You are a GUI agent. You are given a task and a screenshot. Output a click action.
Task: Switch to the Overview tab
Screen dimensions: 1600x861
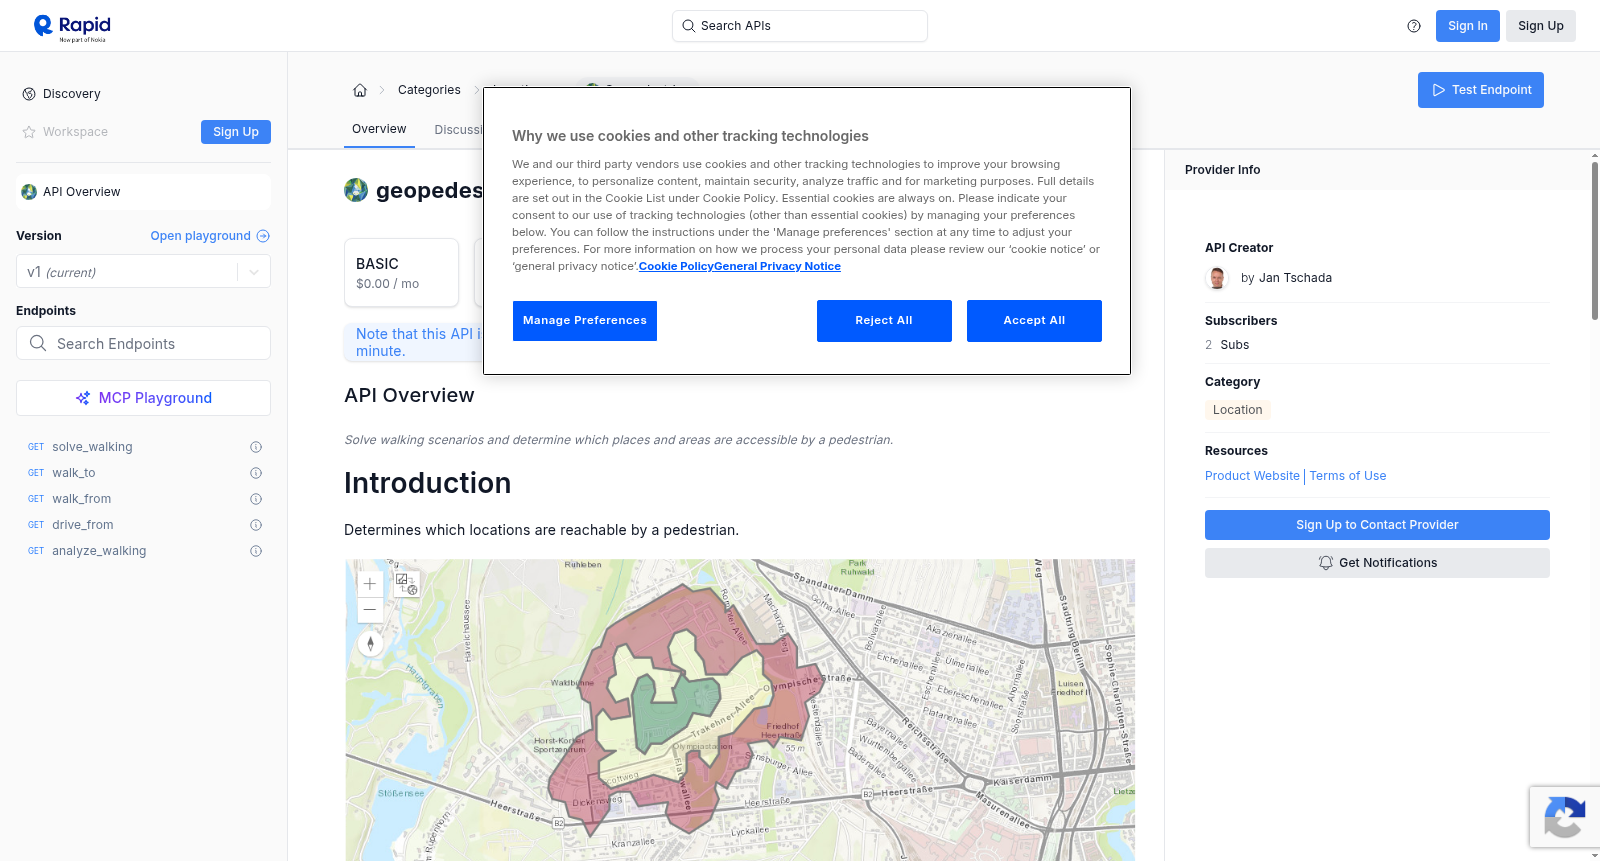point(379,129)
